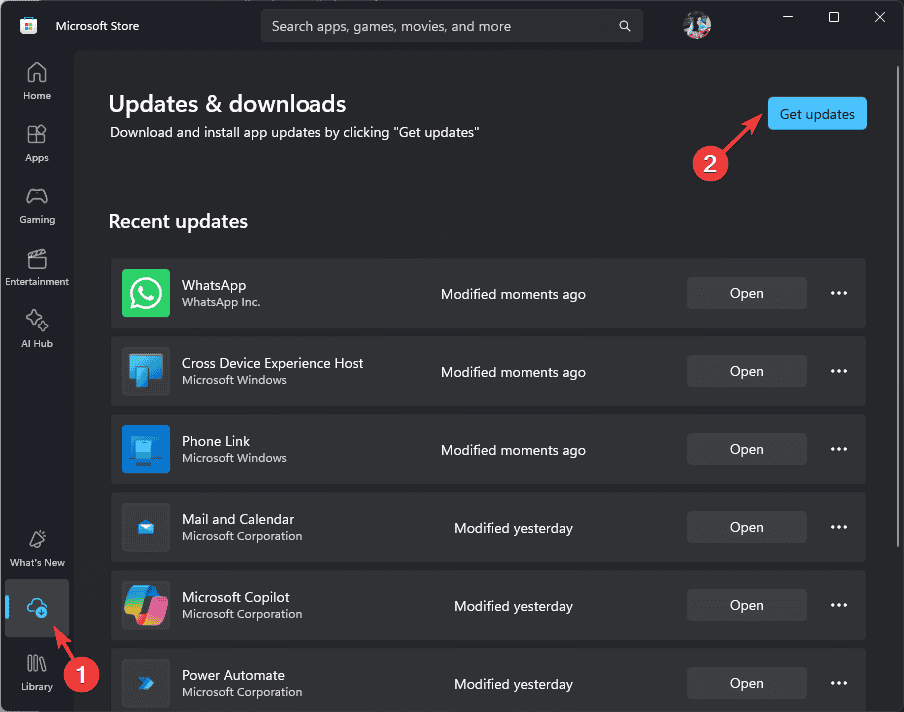Open Mail and Calendar app
This screenshot has height=712, width=904.
[x=746, y=527]
